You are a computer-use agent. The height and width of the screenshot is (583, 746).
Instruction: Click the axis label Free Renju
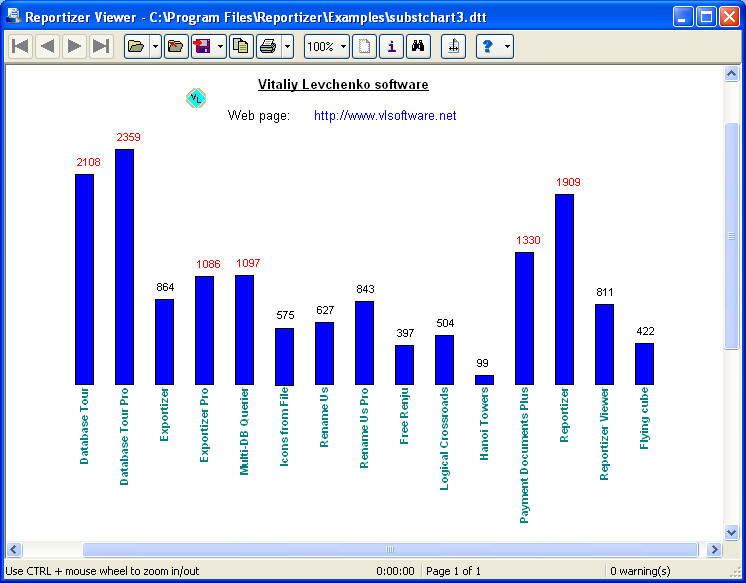pos(404,416)
